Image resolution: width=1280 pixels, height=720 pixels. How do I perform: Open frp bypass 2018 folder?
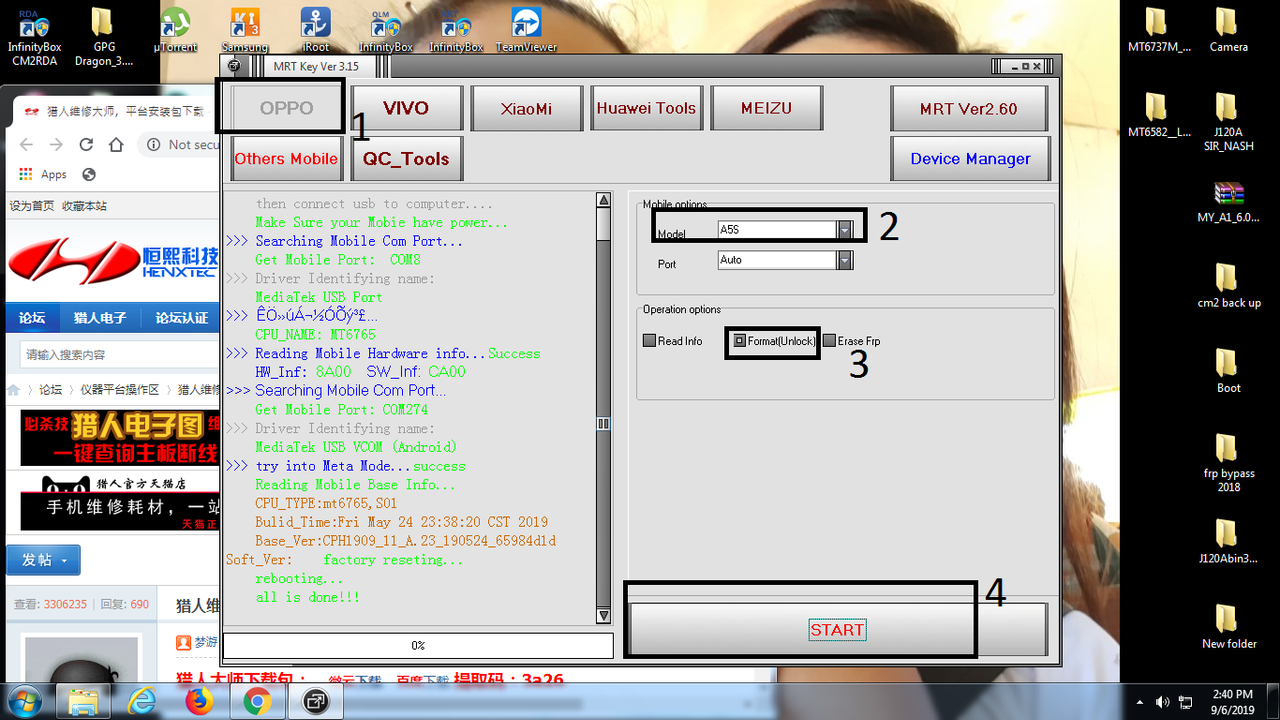click(x=1228, y=462)
